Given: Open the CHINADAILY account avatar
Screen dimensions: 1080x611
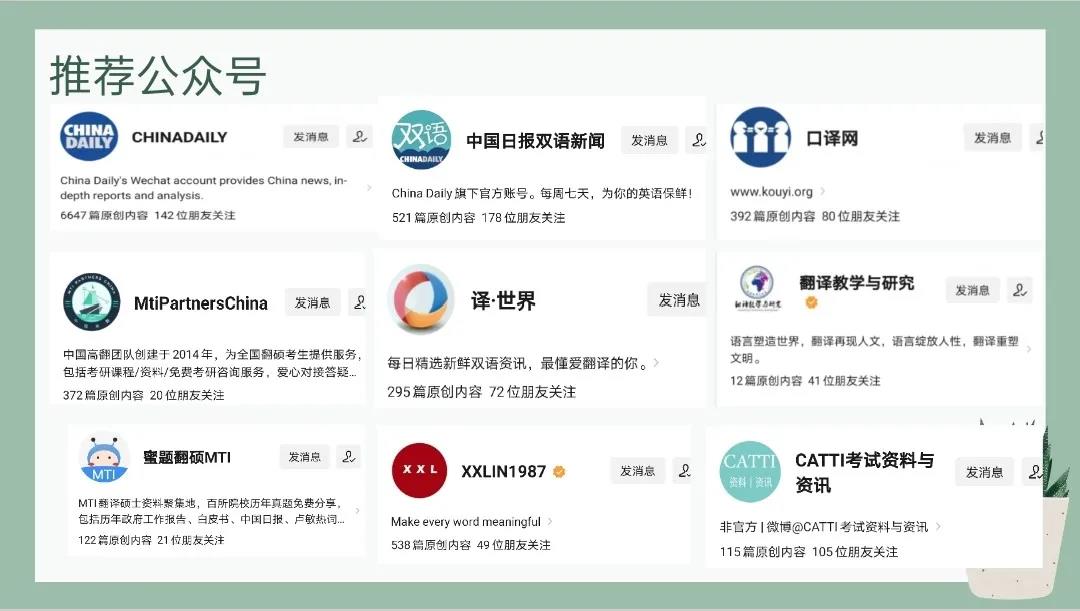Looking at the screenshot, I should coord(89,137).
